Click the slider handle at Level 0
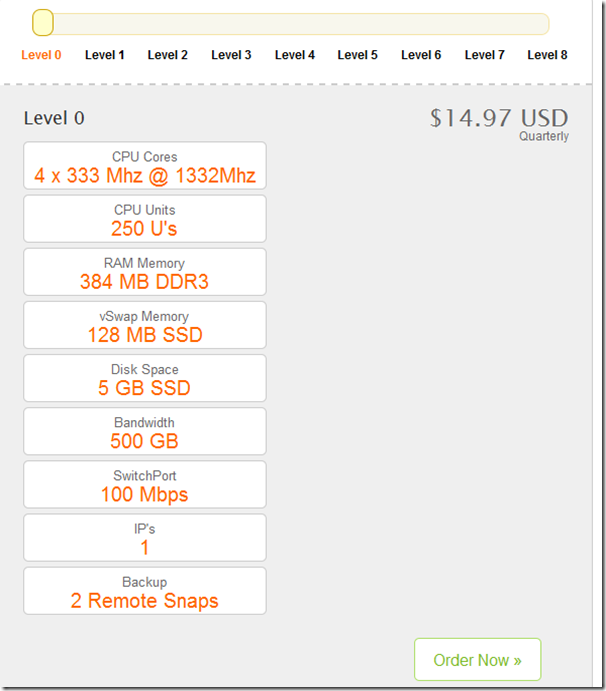This screenshot has height=691, width=606. (x=43, y=22)
